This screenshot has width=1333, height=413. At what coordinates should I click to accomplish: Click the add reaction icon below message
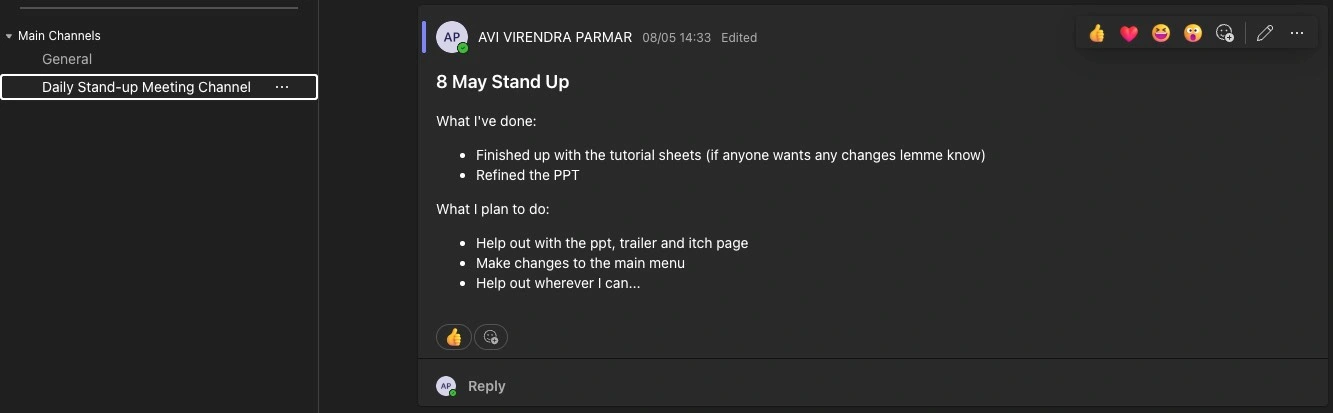point(491,338)
